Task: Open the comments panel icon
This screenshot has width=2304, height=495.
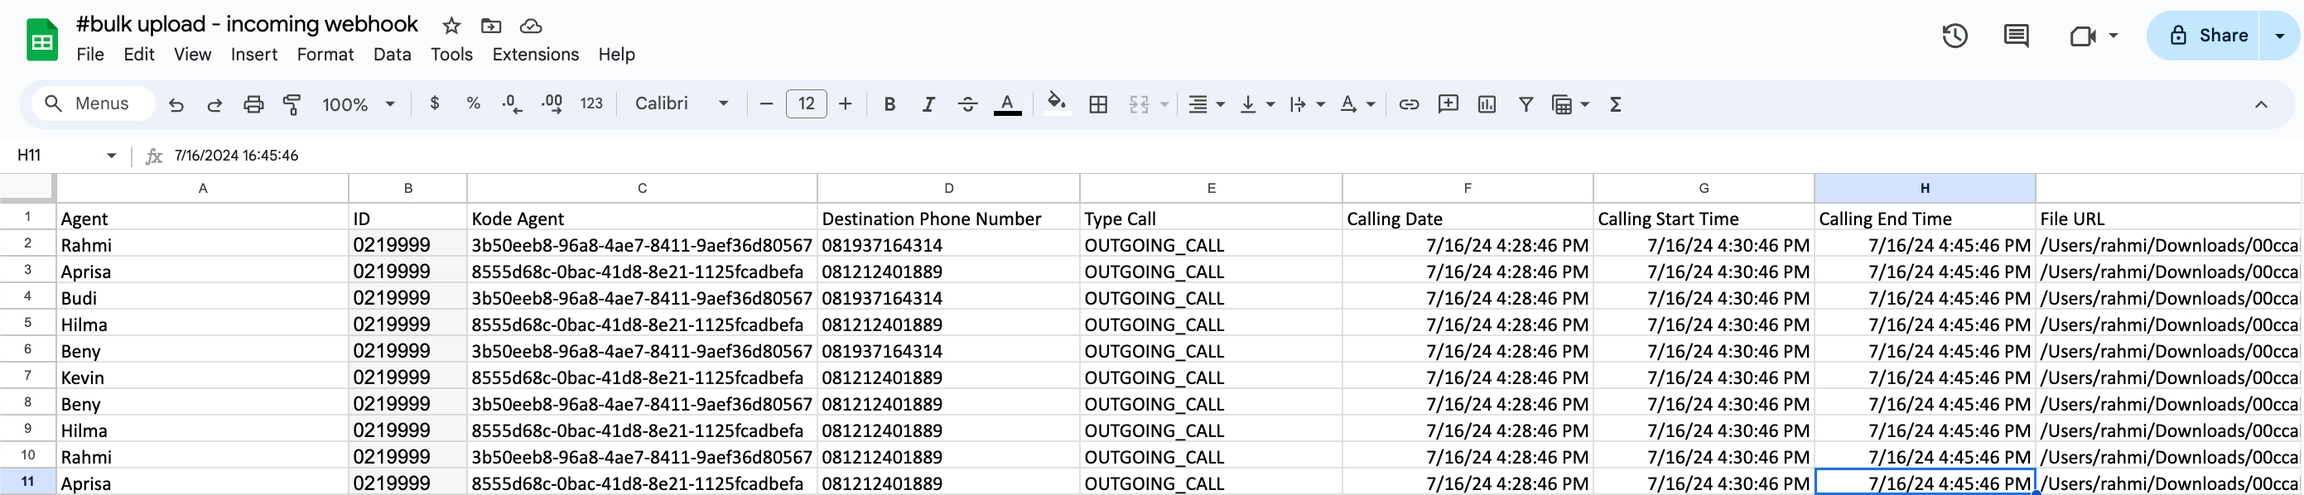Action: (x=2016, y=36)
